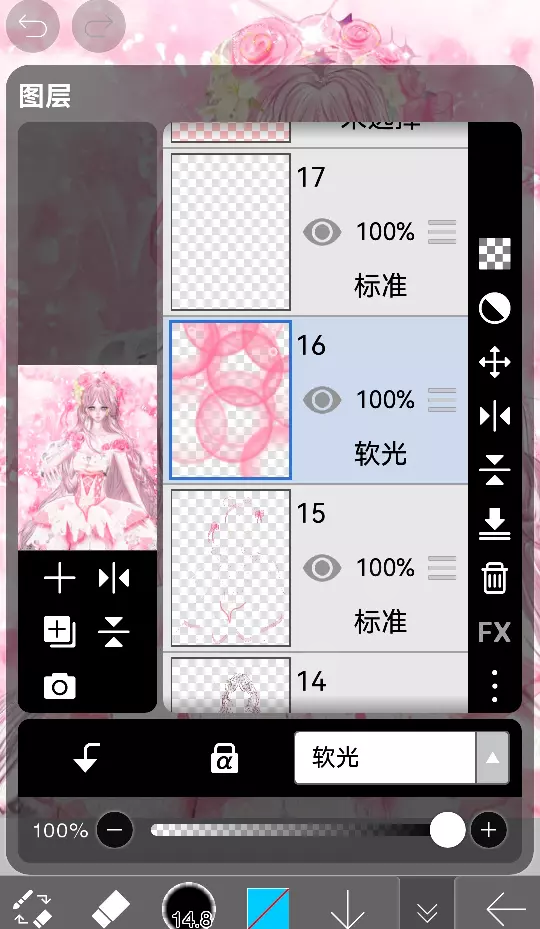Merge layer down with download arrow icon
Screen dimensions: 540x929
tap(494, 524)
